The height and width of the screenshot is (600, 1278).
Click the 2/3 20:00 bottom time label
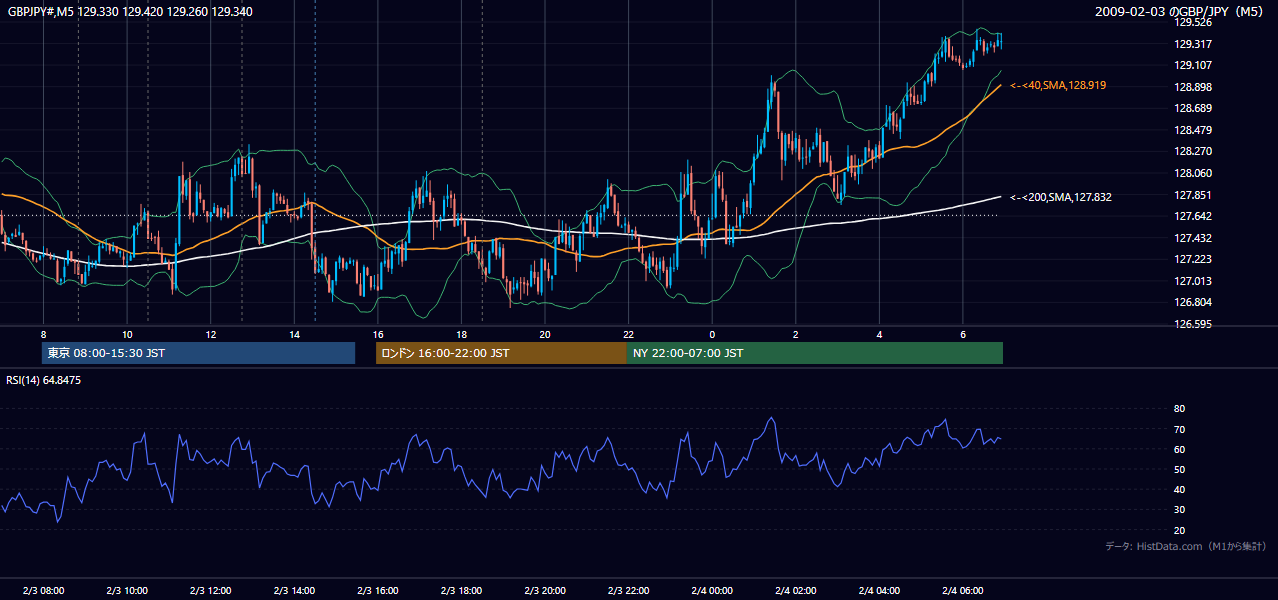pyautogui.click(x=545, y=591)
